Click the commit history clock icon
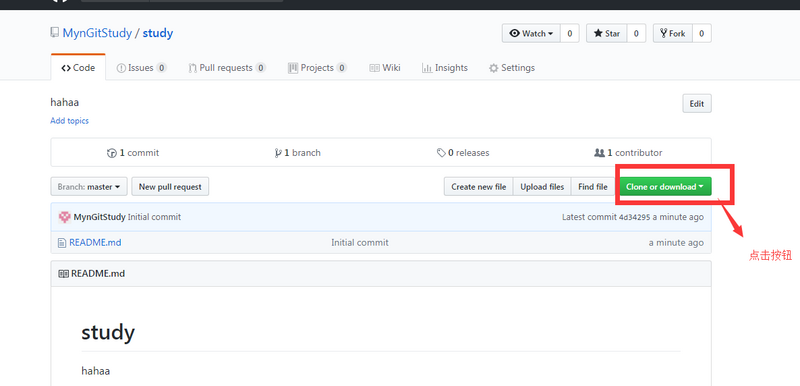This screenshot has height=386, width=800. (112, 153)
